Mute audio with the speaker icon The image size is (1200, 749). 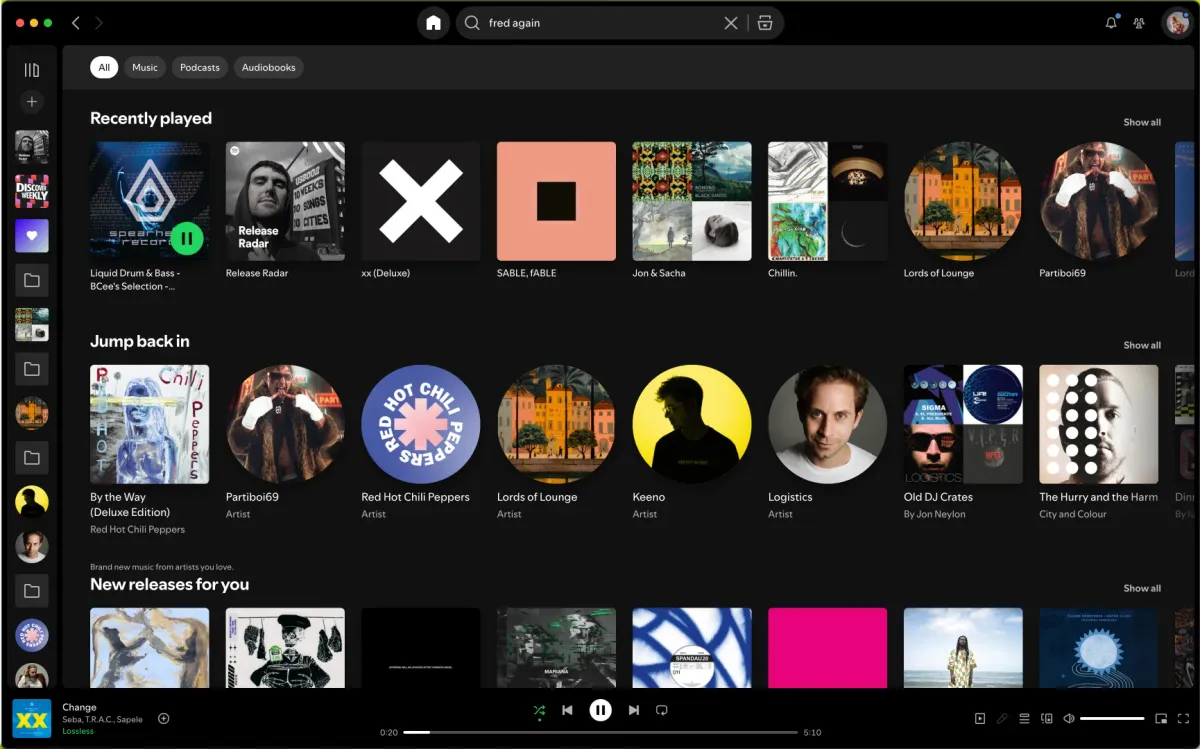coord(1070,718)
